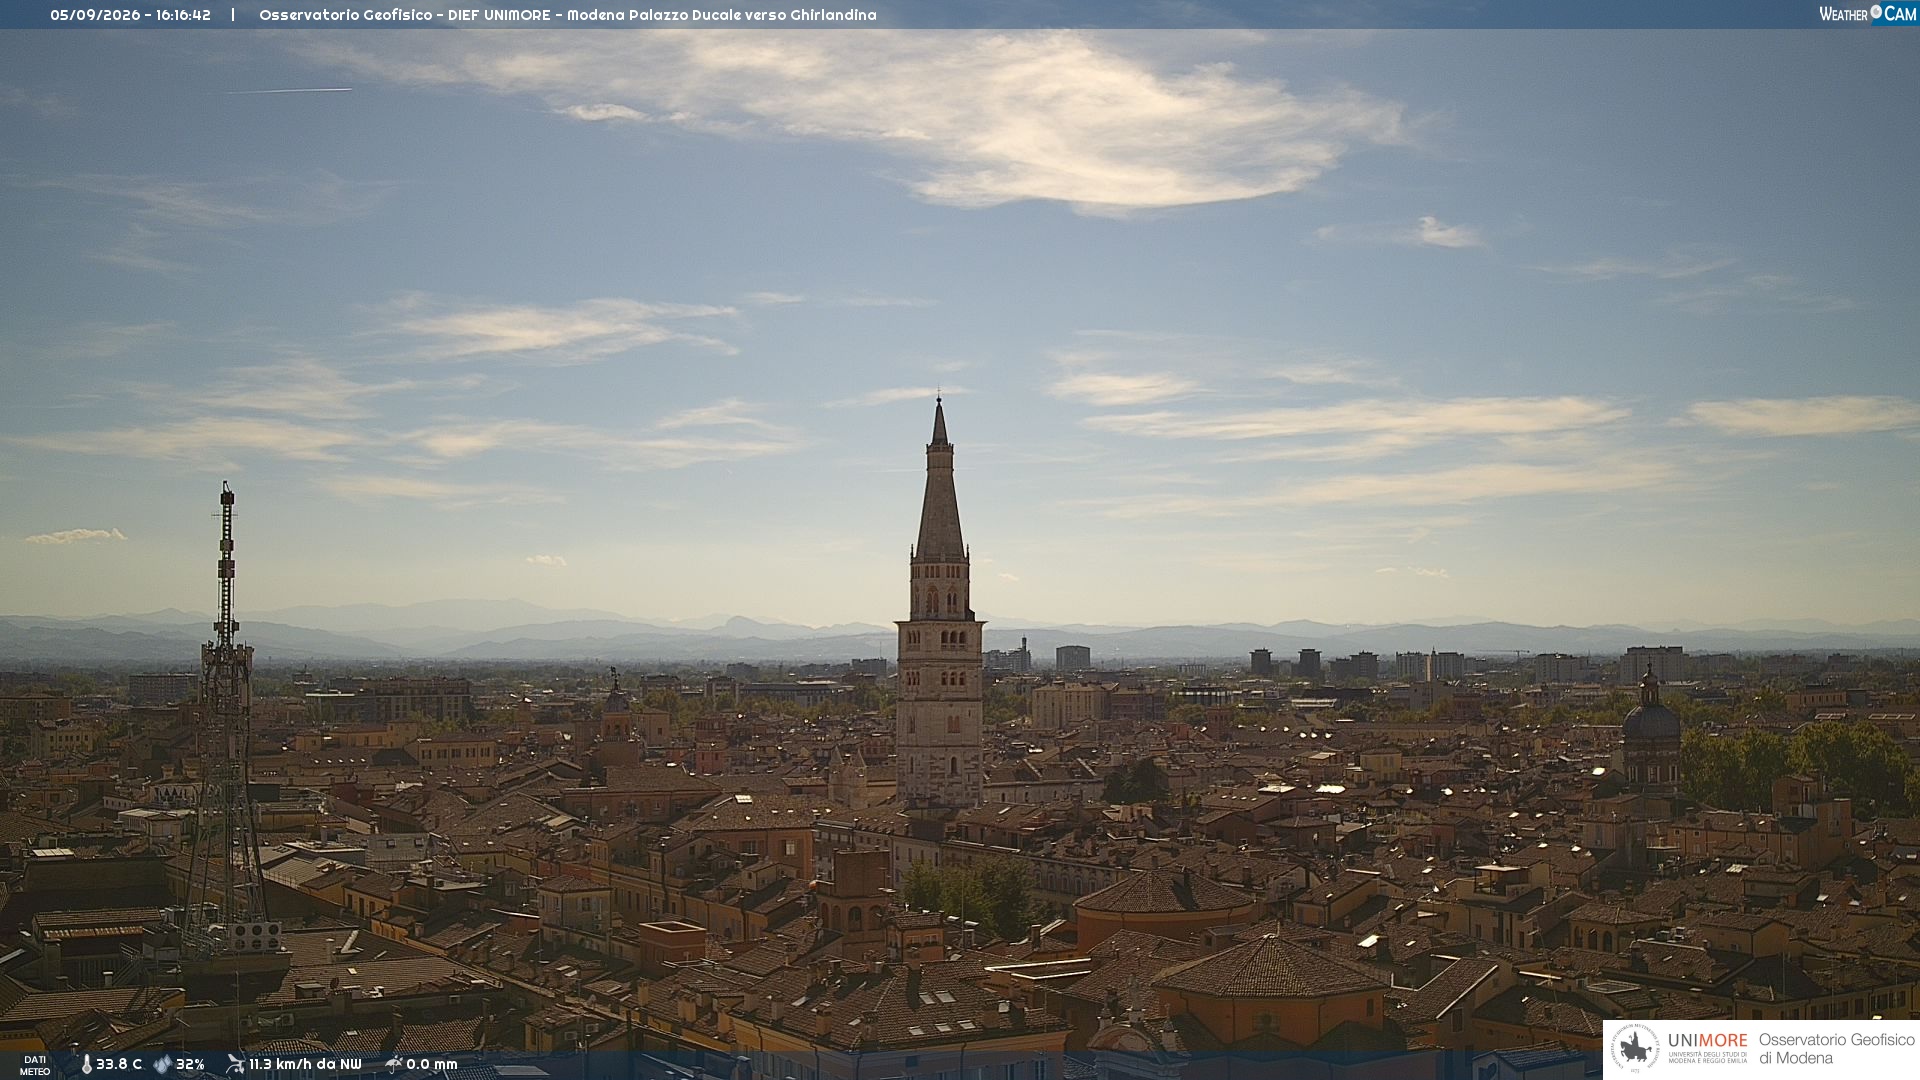Click the date and time stamp

coord(131,15)
